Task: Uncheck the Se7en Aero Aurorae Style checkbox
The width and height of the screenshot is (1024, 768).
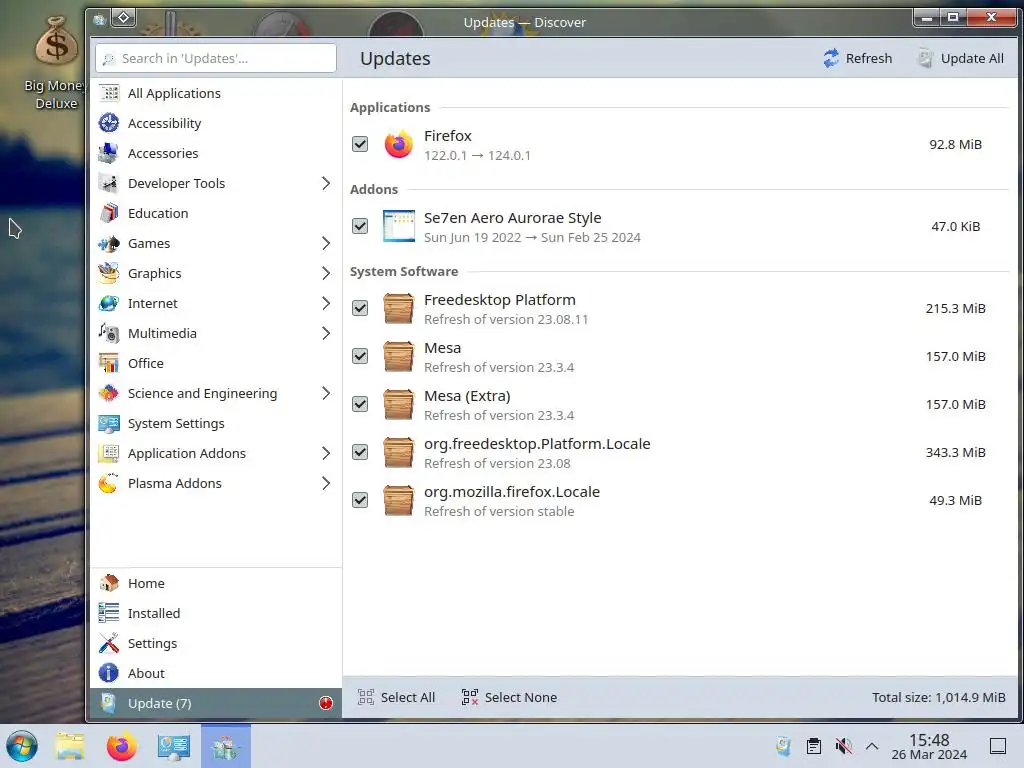Action: tap(360, 226)
